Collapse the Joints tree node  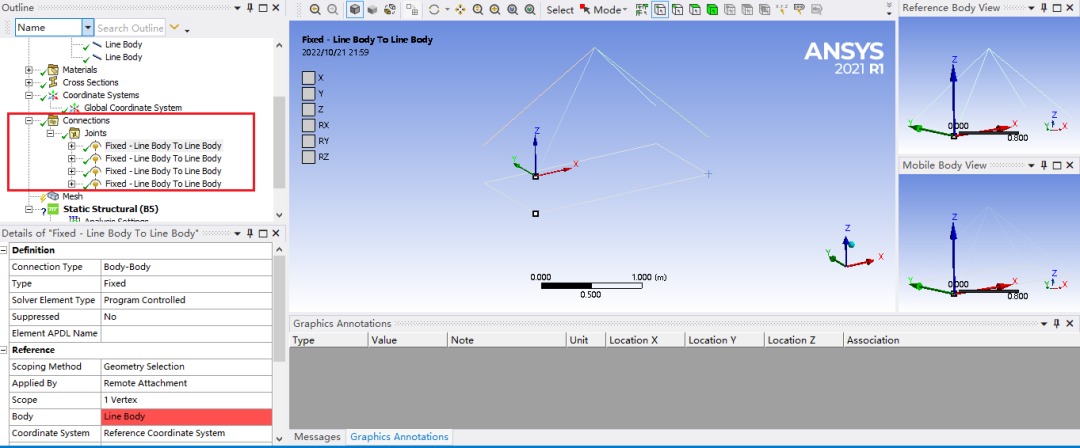coord(50,133)
